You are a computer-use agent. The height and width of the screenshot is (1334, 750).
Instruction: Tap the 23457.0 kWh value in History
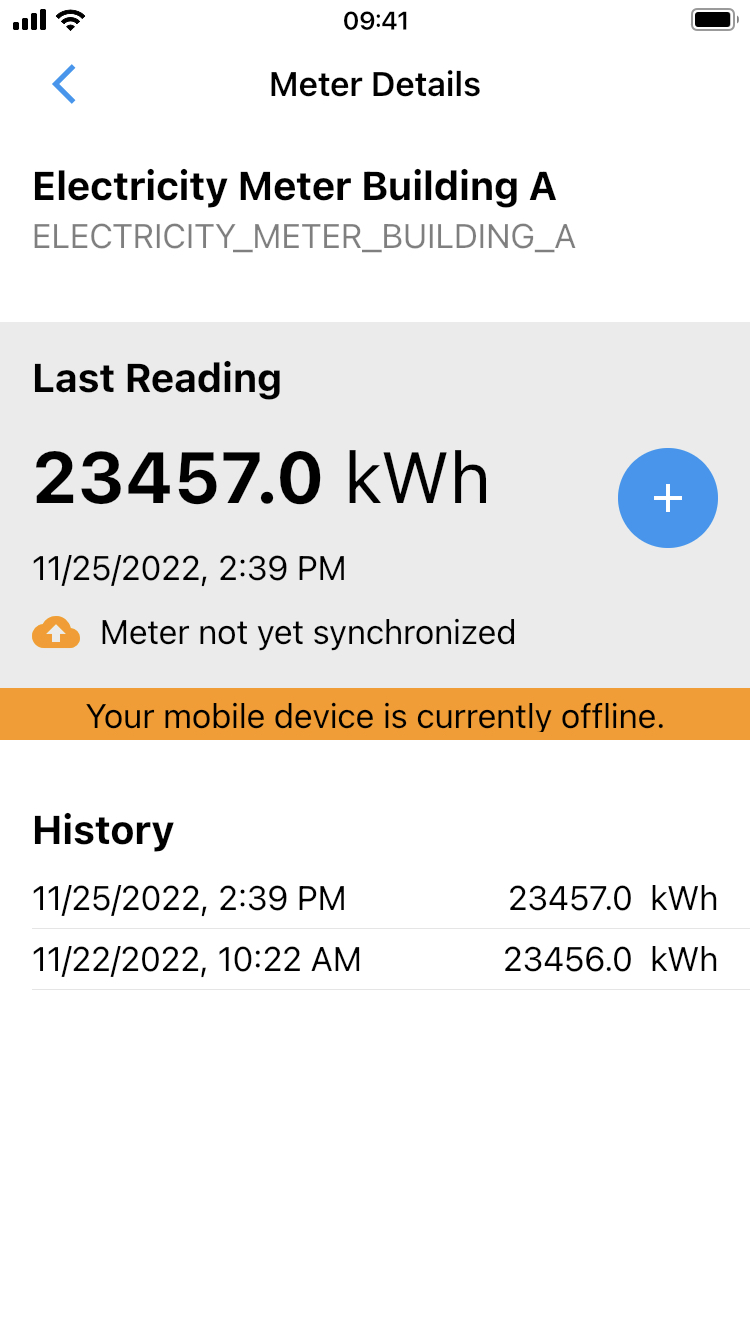(613, 898)
